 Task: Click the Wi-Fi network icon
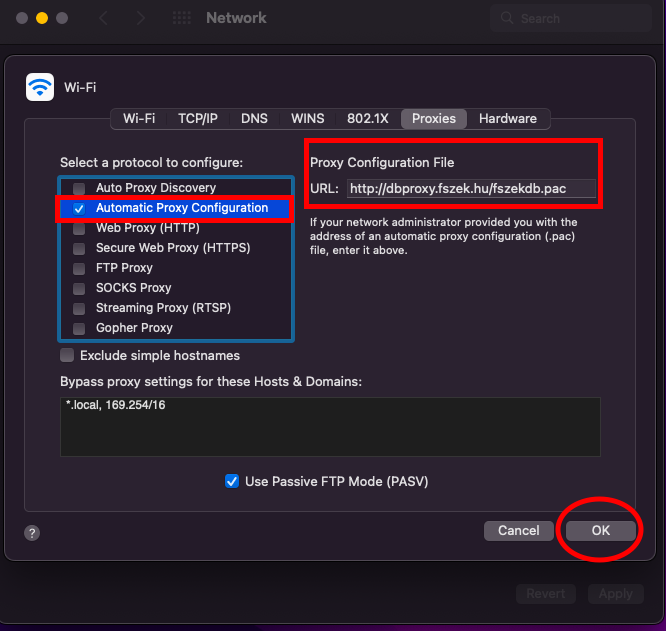[40, 87]
